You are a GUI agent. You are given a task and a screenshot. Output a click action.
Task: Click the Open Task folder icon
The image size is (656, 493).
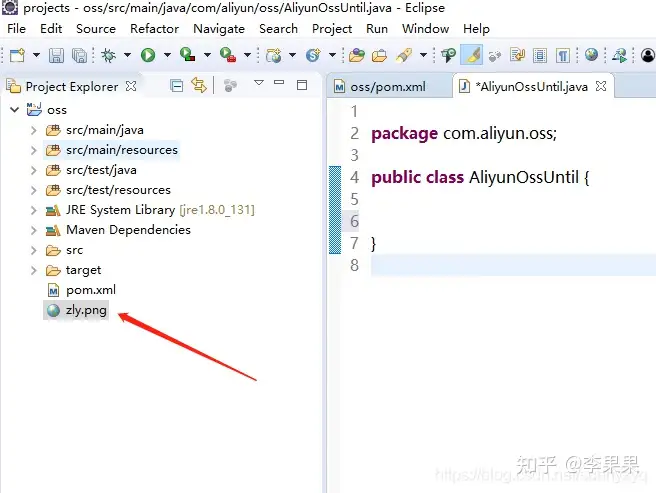click(379, 55)
